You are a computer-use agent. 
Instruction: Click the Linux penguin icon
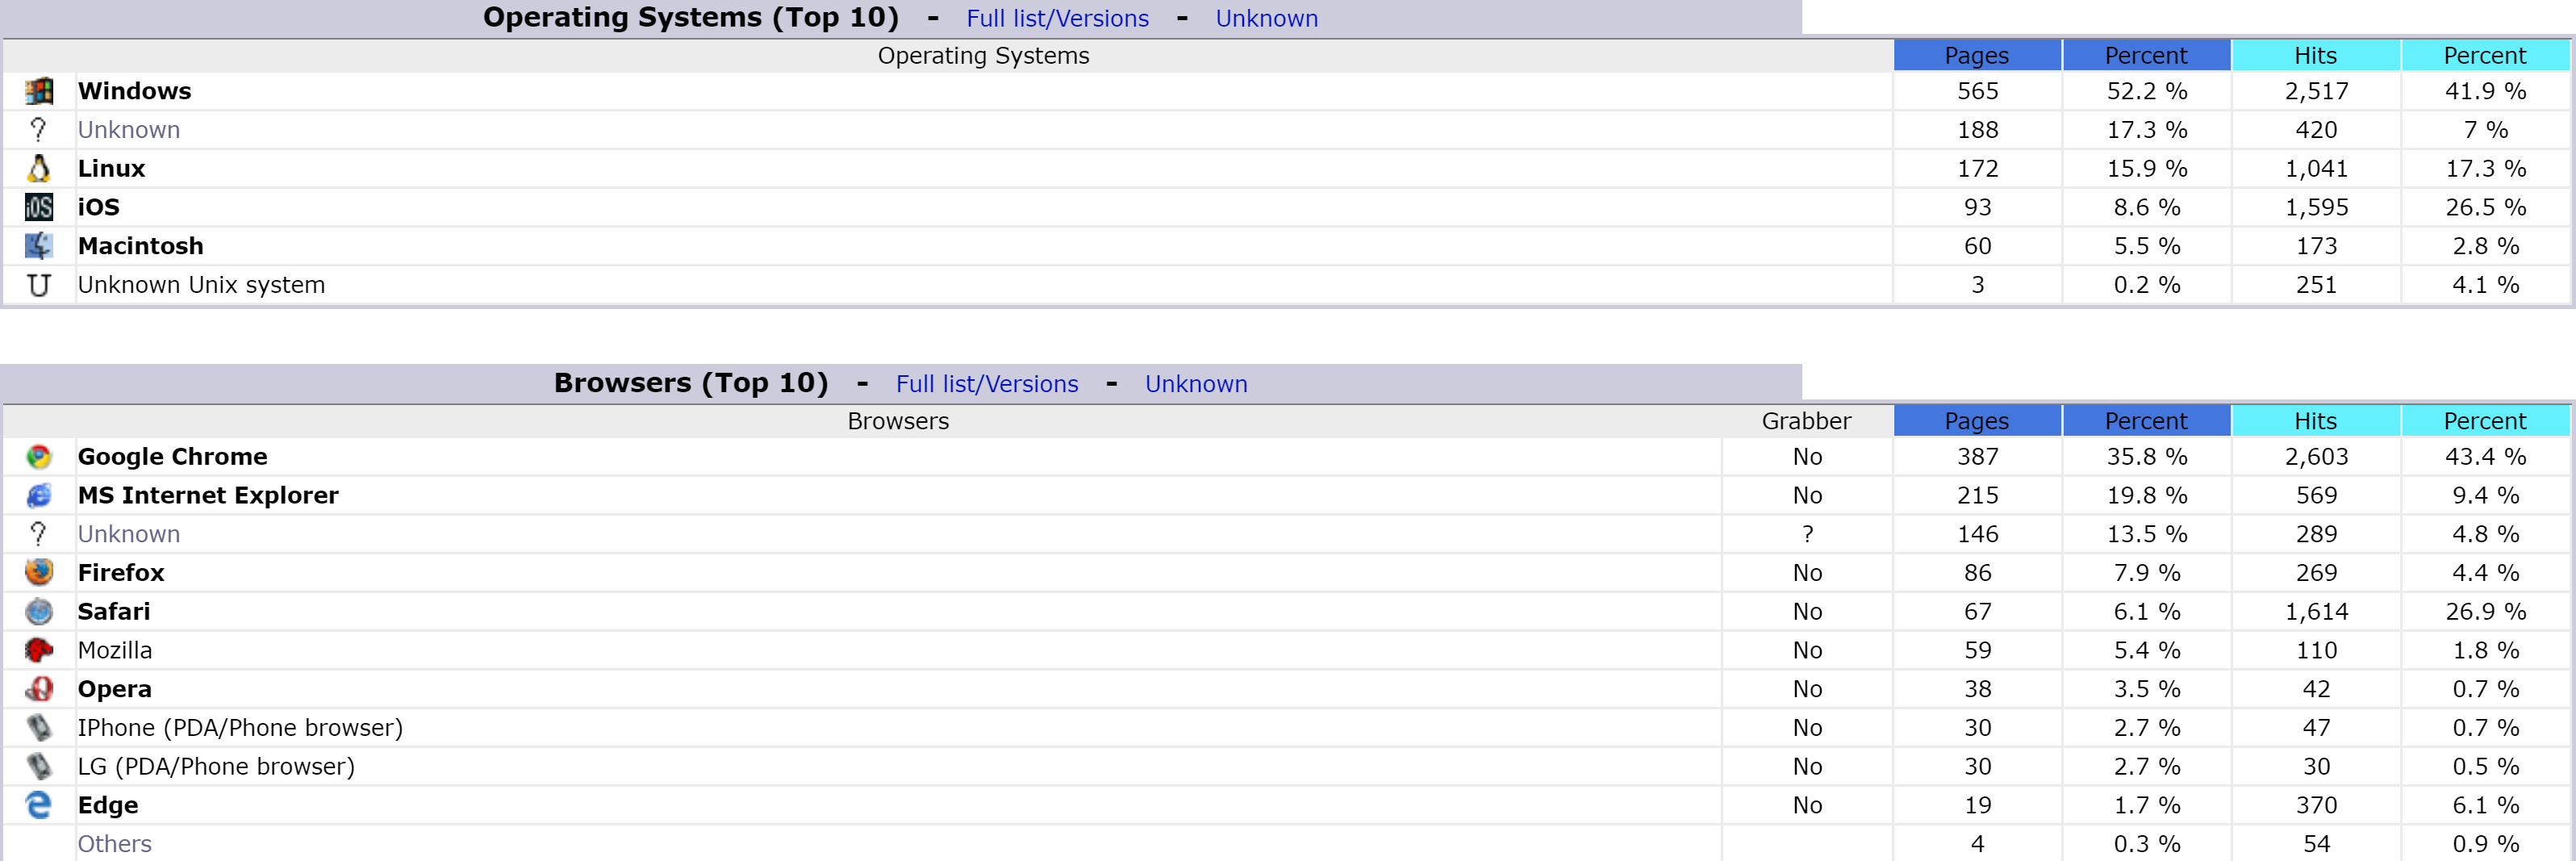39,168
